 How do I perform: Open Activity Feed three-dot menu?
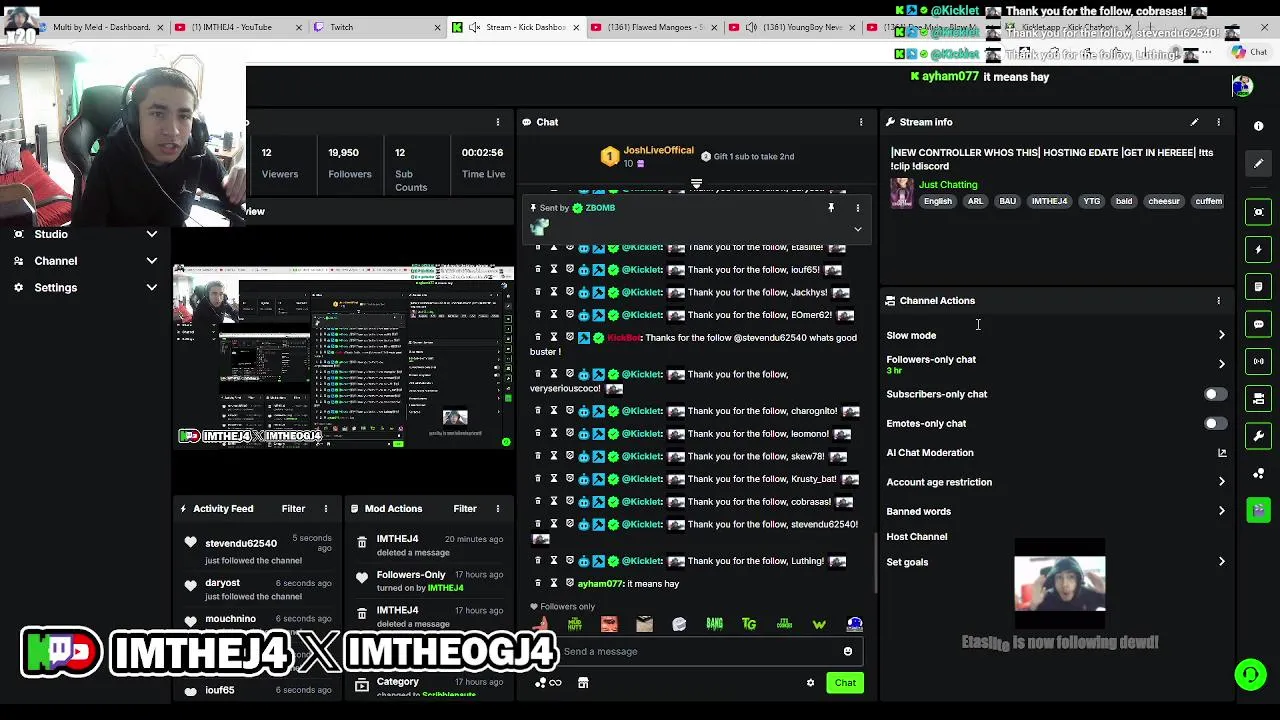click(325, 509)
